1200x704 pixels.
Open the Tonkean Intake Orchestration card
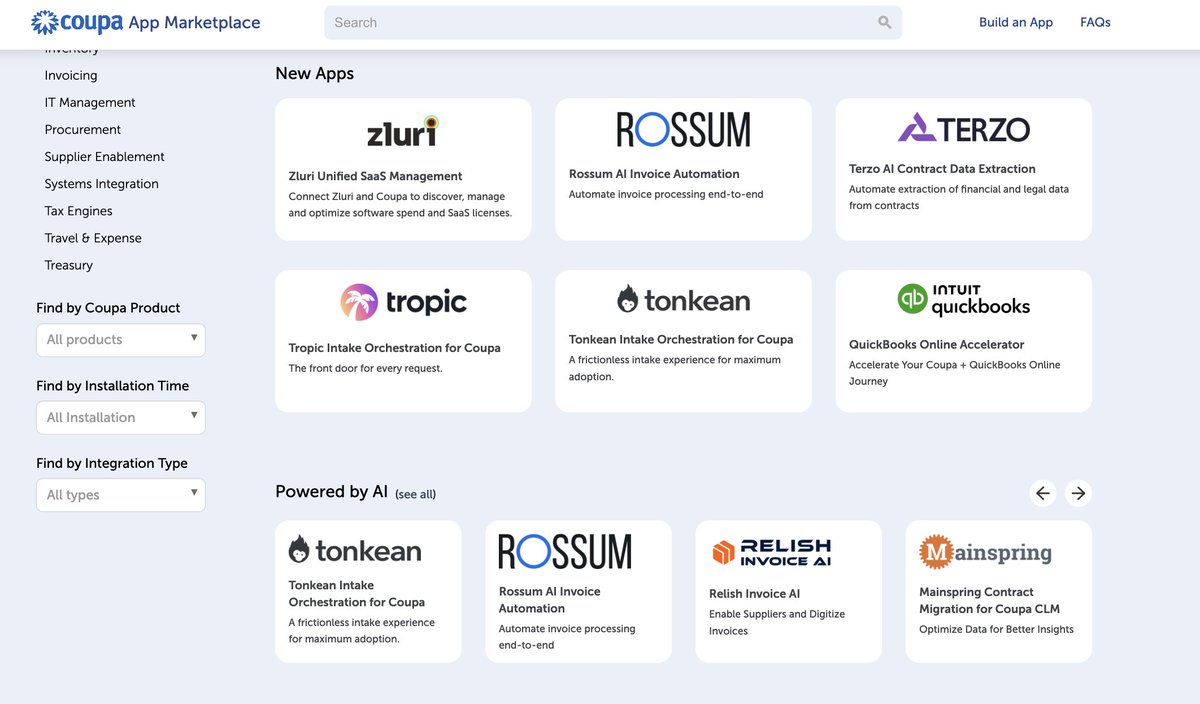click(x=683, y=340)
